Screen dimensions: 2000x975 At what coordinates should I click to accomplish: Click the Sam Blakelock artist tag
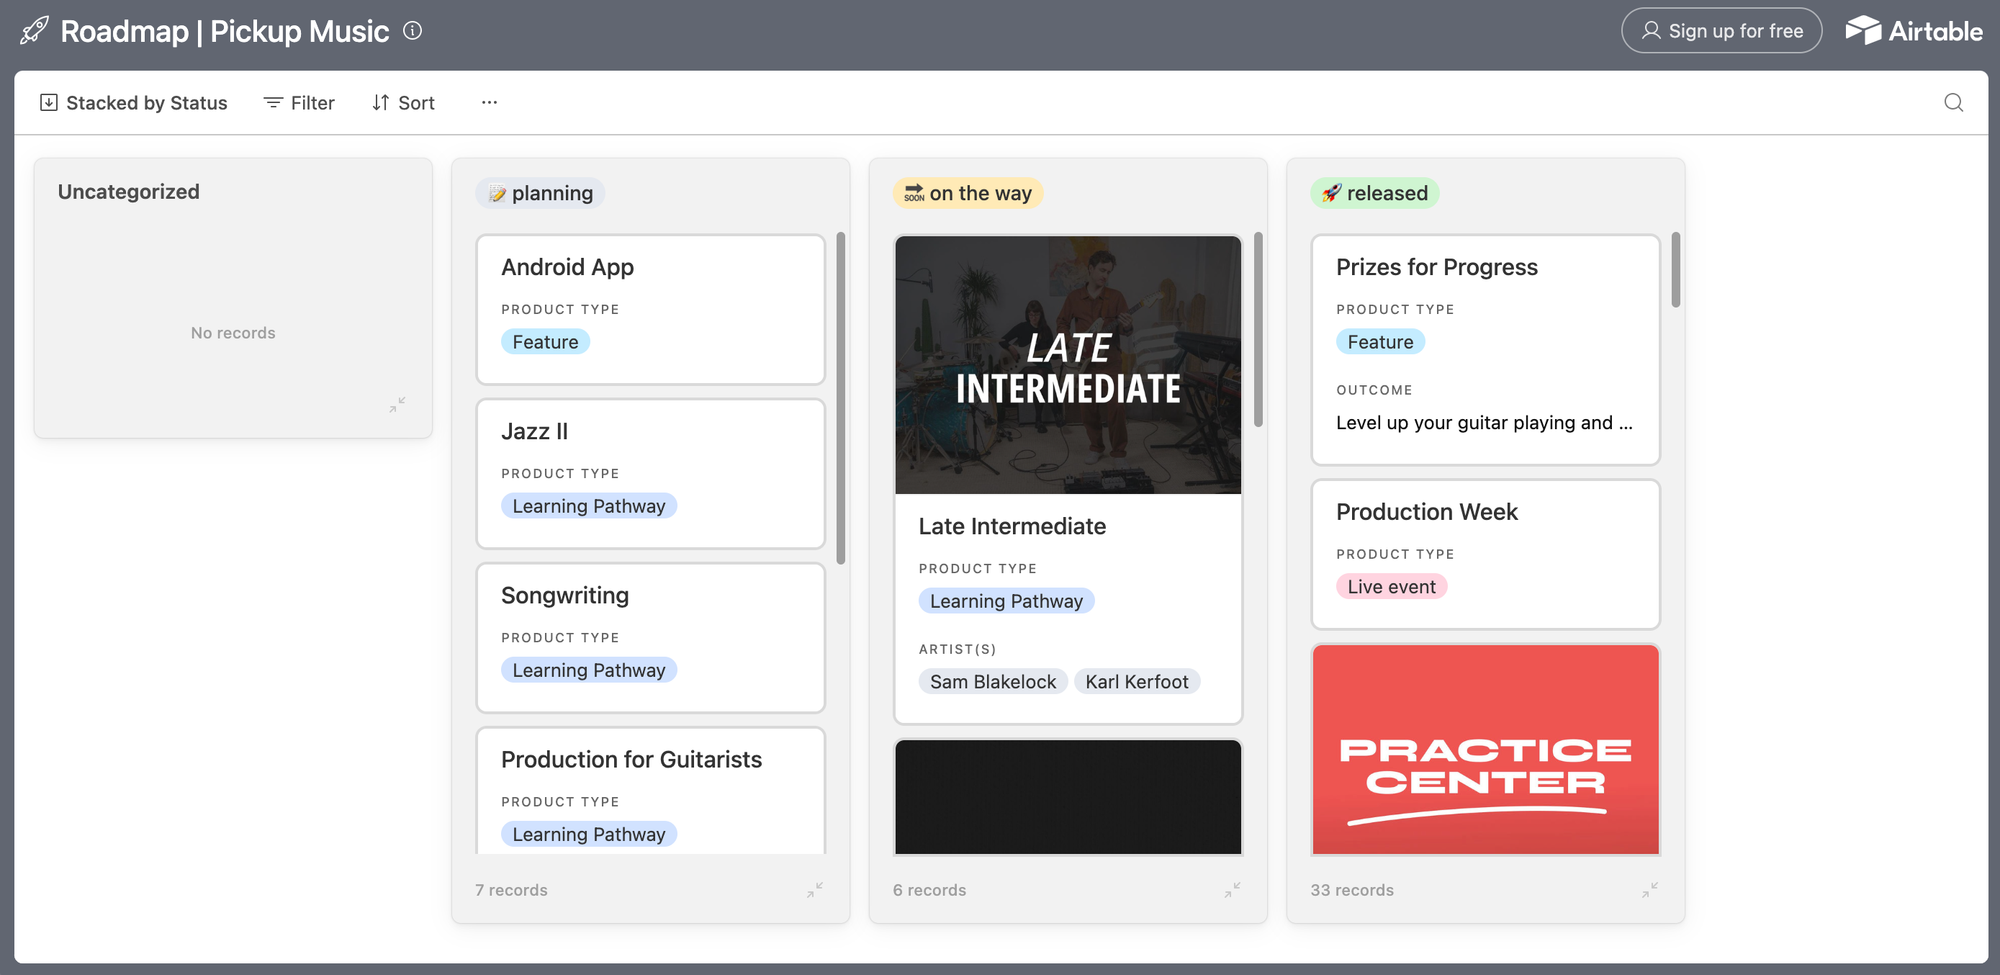click(x=993, y=682)
